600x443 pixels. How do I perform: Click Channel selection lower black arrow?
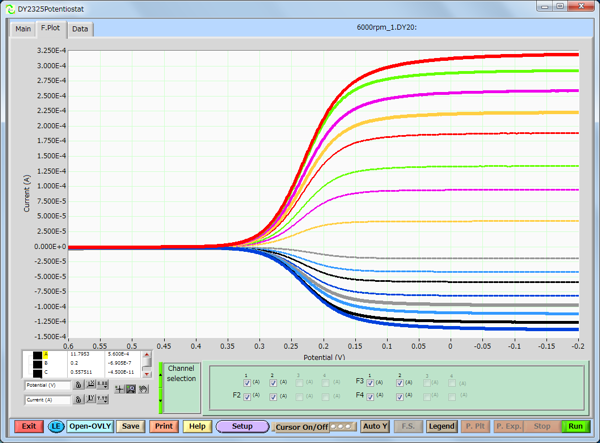pos(161,401)
